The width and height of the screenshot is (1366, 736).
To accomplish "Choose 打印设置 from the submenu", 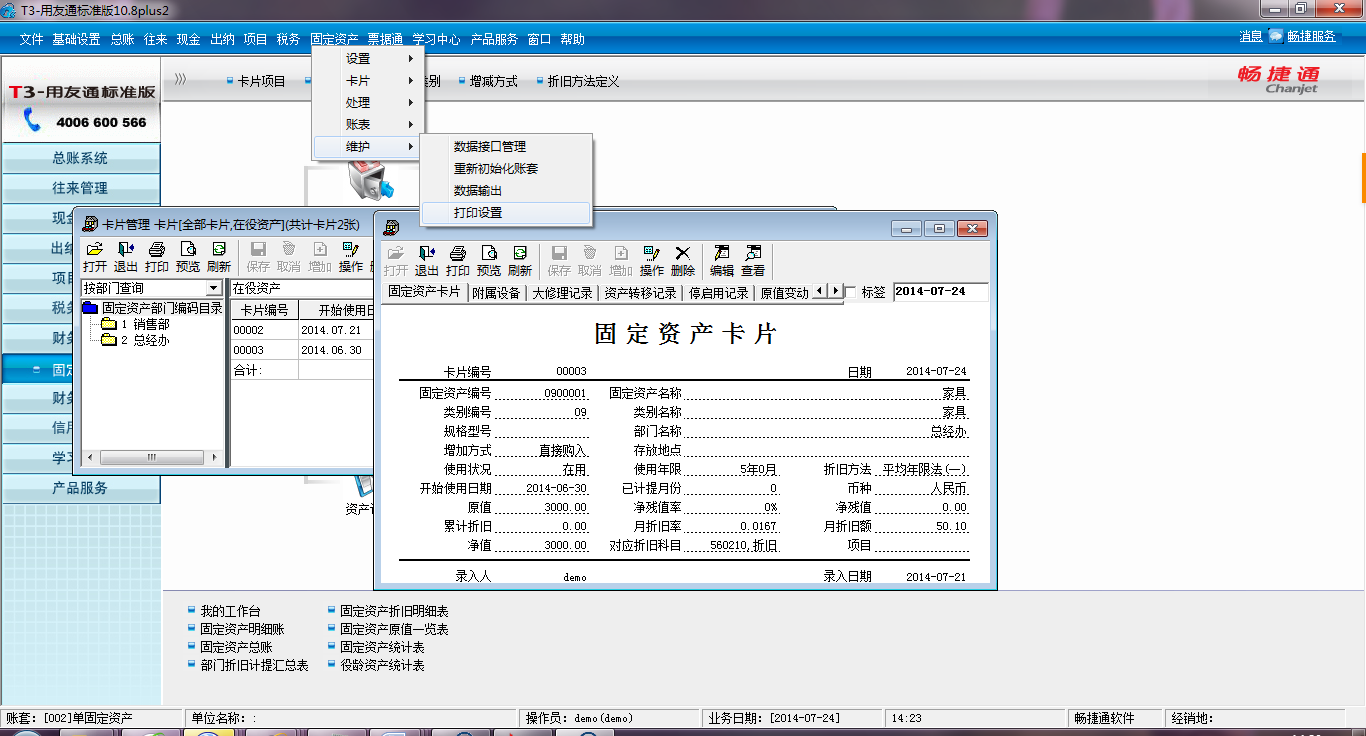I will (x=506, y=213).
